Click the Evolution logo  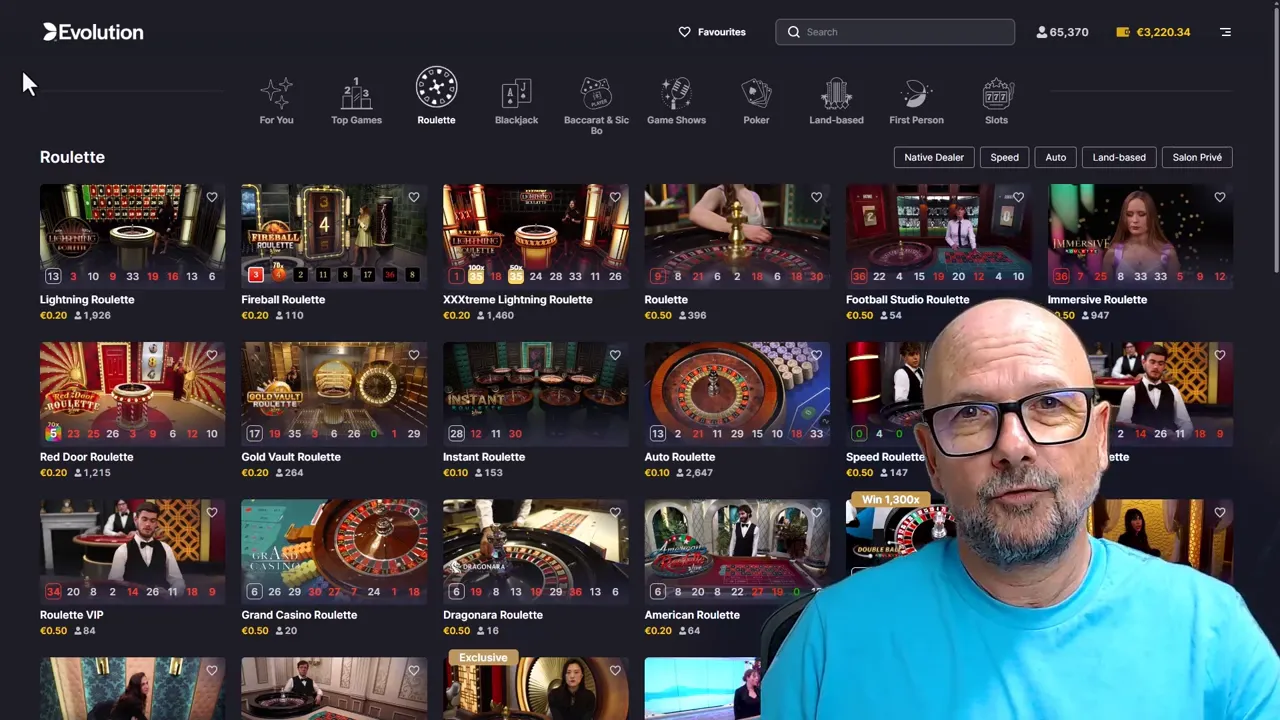point(93,32)
